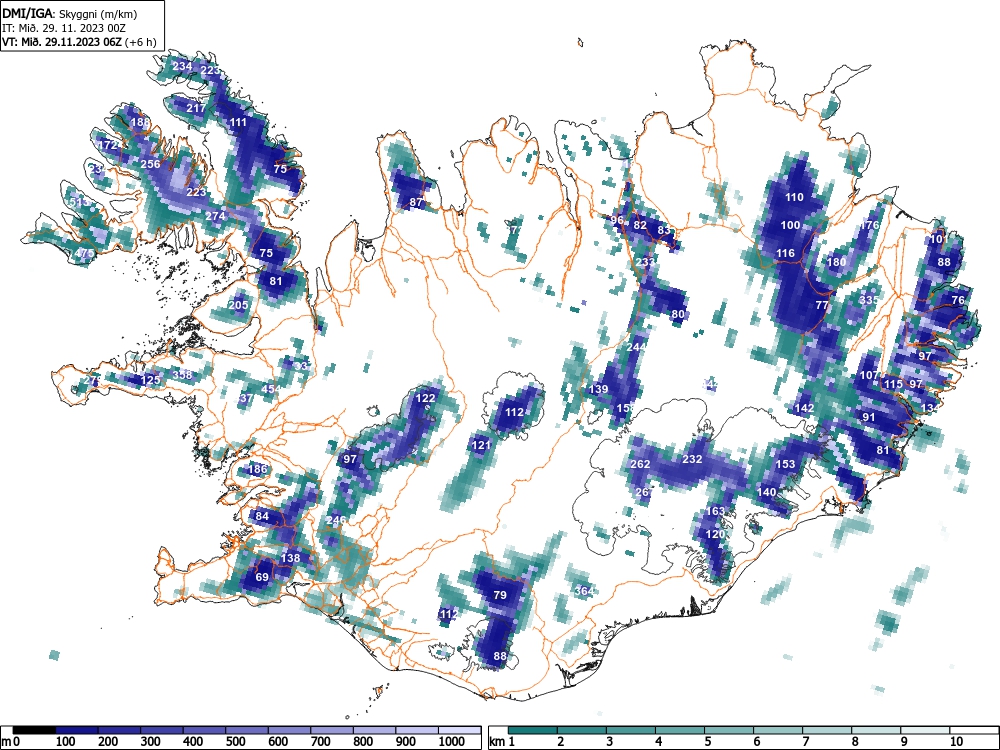Click the map value '79' in the south
The height and width of the screenshot is (750, 1000).
tap(500, 595)
